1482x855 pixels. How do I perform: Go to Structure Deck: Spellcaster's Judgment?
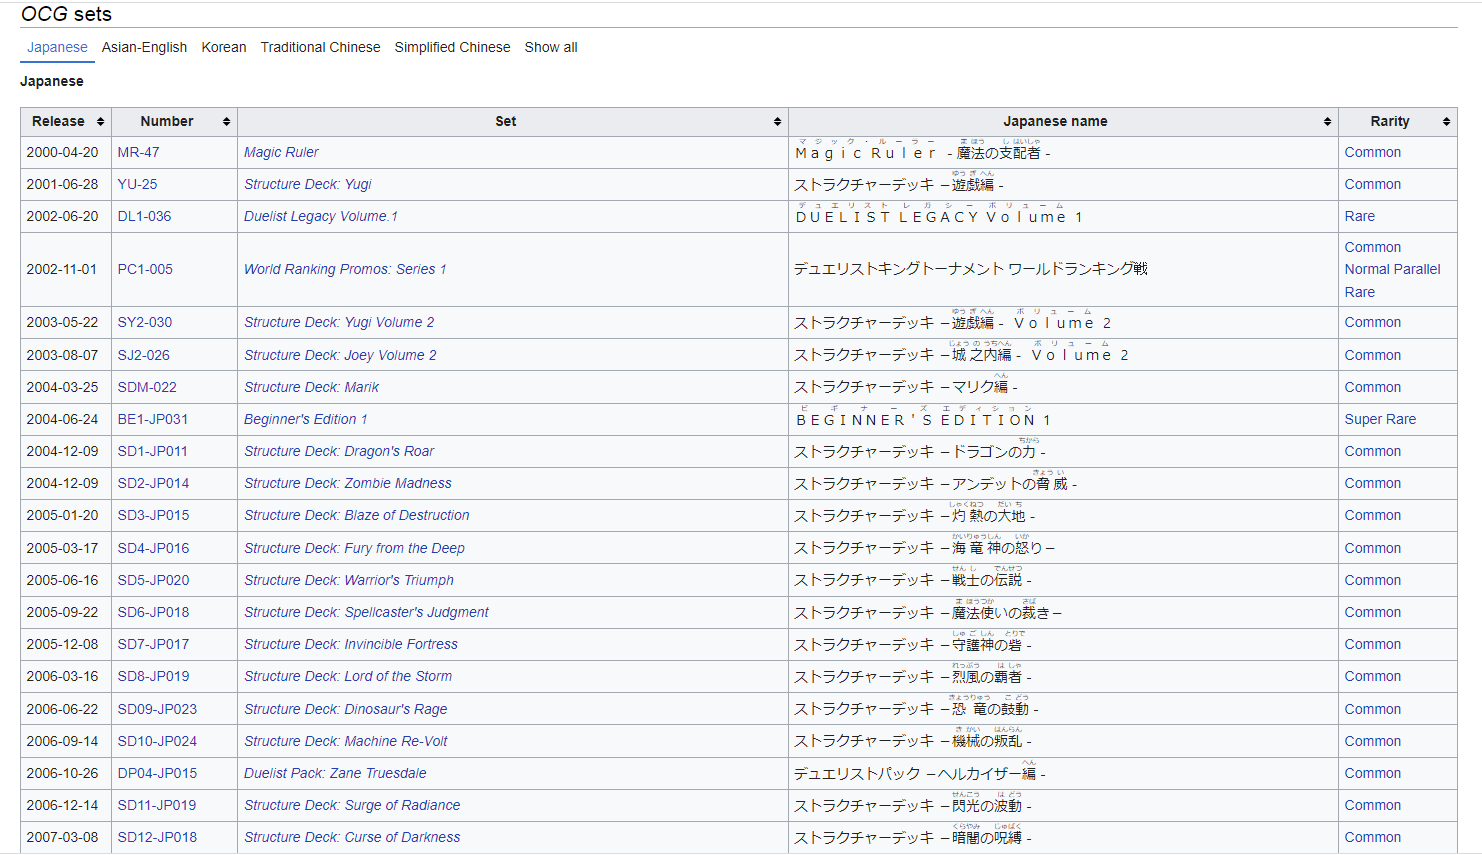point(366,612)
